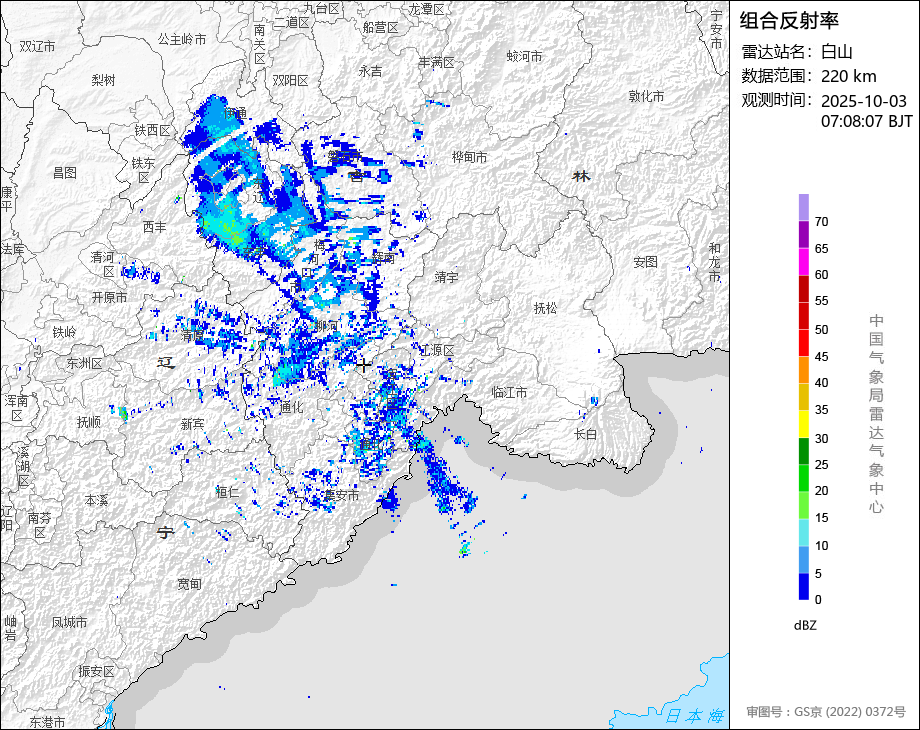Viewport: 920px width, 730px height.
Task: Click the dark blue 0 dBZ swatch
Action: tap(804, 586)
